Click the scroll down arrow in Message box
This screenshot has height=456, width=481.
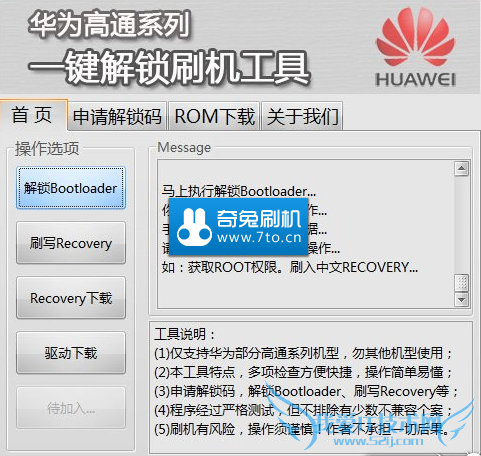point(462,300)
